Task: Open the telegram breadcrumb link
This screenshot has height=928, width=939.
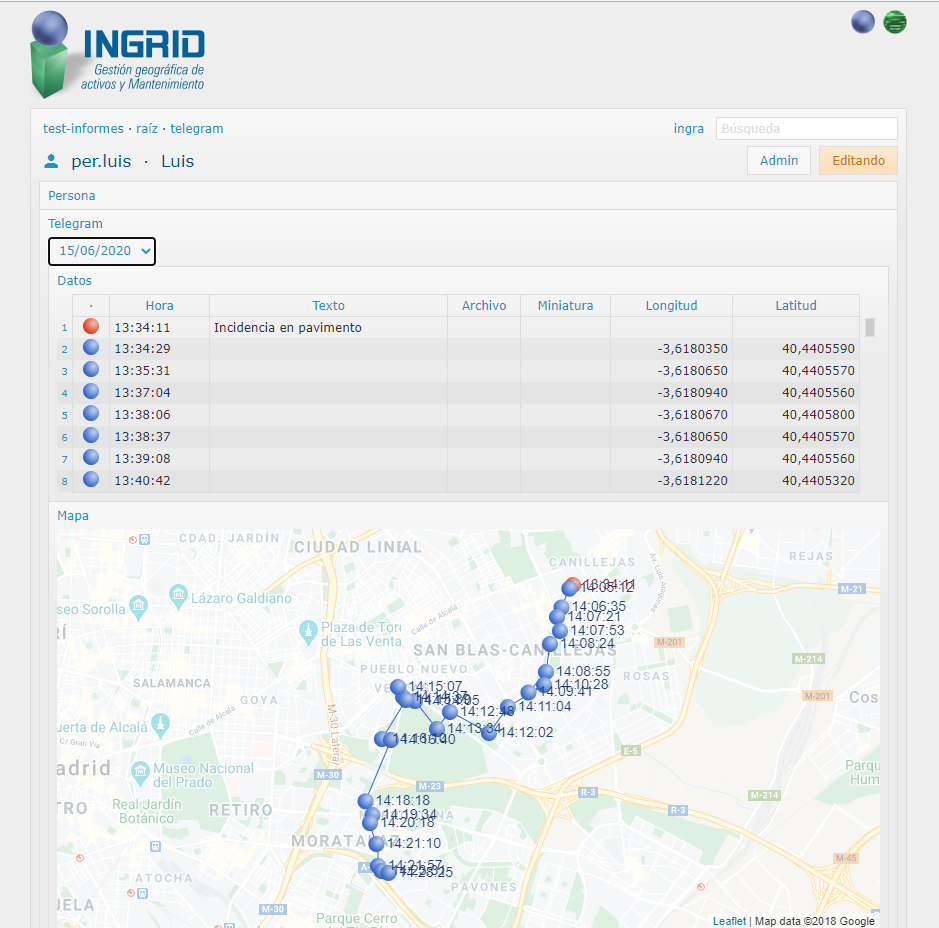Action: click(x=196, y=129)
